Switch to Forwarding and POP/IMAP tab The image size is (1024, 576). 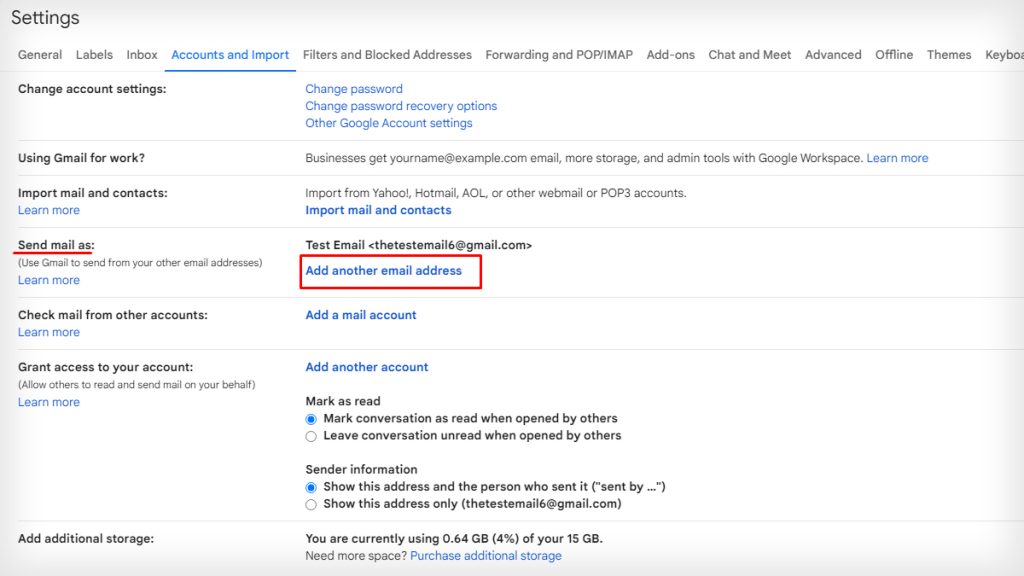pyautogui.click(x=559, y=55)
